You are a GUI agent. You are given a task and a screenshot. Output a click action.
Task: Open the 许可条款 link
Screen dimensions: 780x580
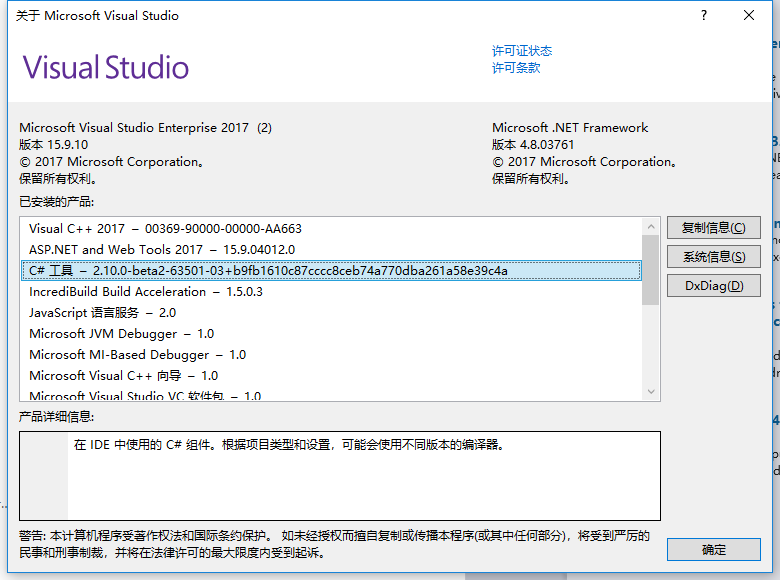click(516, 68)
